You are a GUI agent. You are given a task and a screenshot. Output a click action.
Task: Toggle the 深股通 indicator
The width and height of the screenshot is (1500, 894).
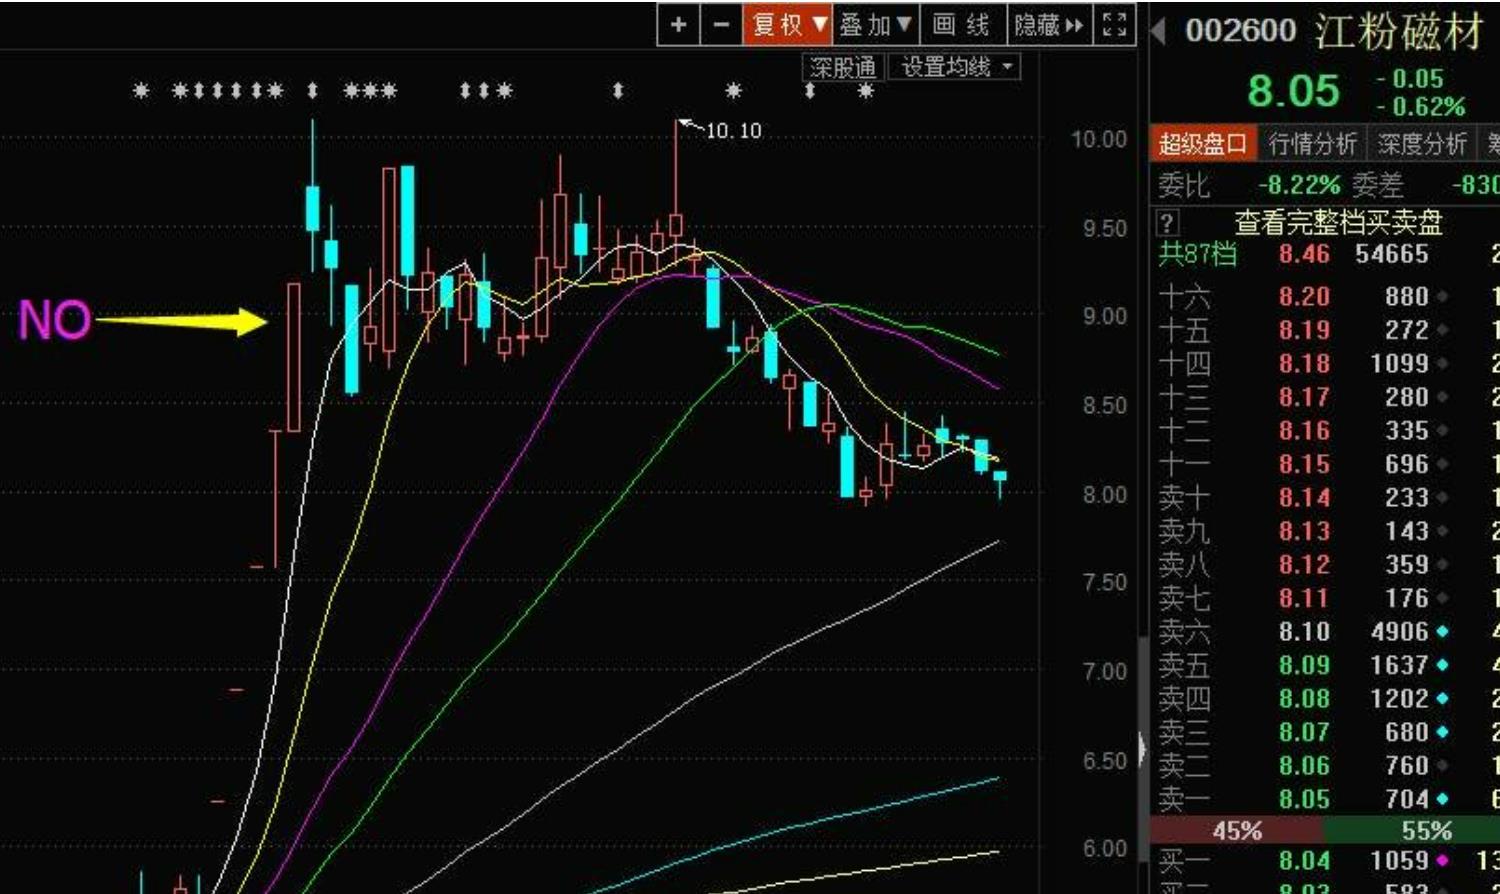[843, 67]
